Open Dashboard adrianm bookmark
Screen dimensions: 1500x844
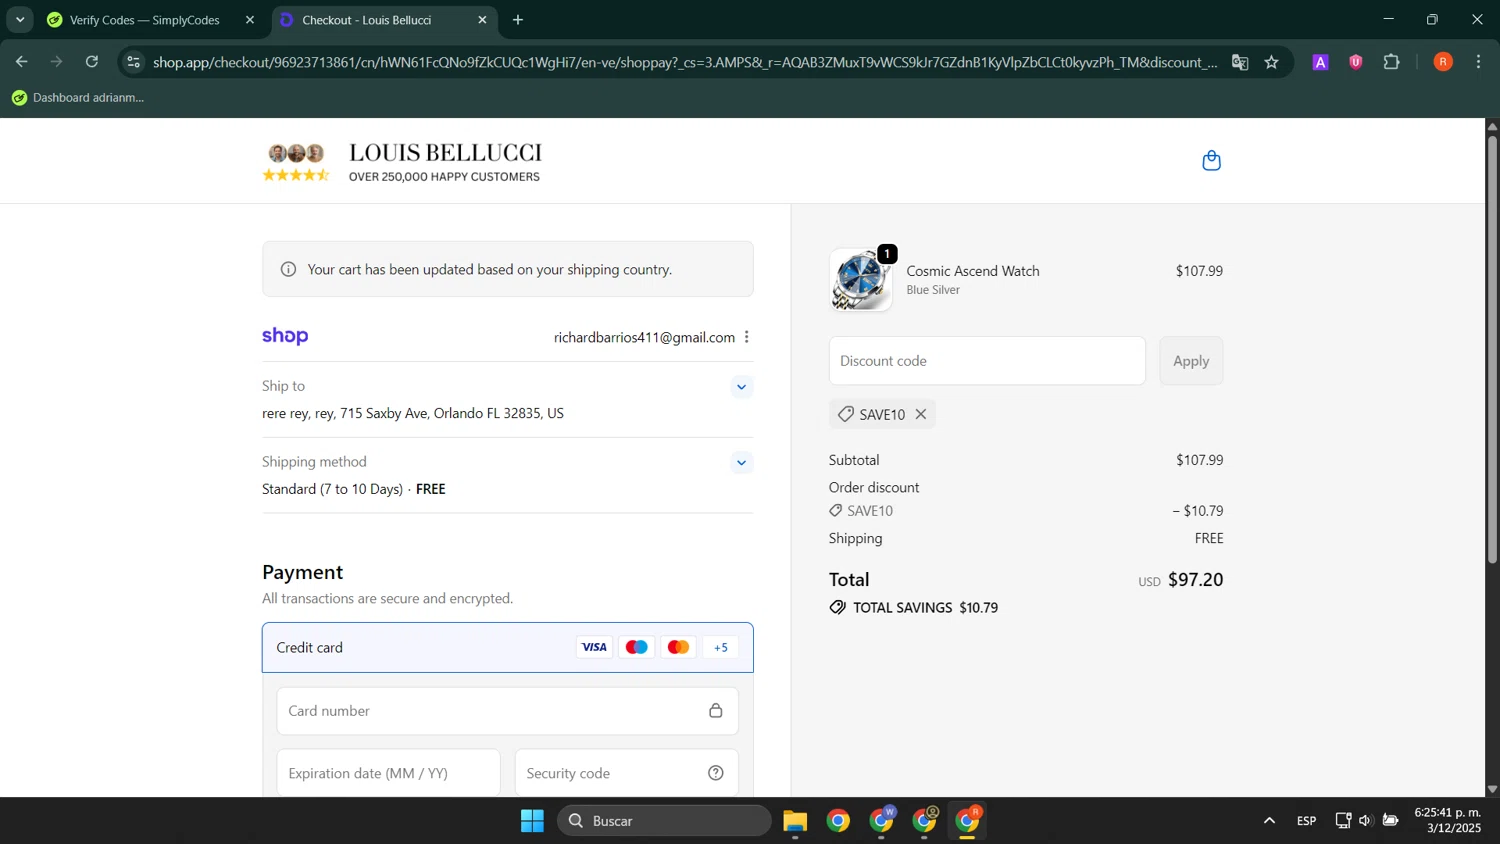pyautogui.click(x=78, y=98)
